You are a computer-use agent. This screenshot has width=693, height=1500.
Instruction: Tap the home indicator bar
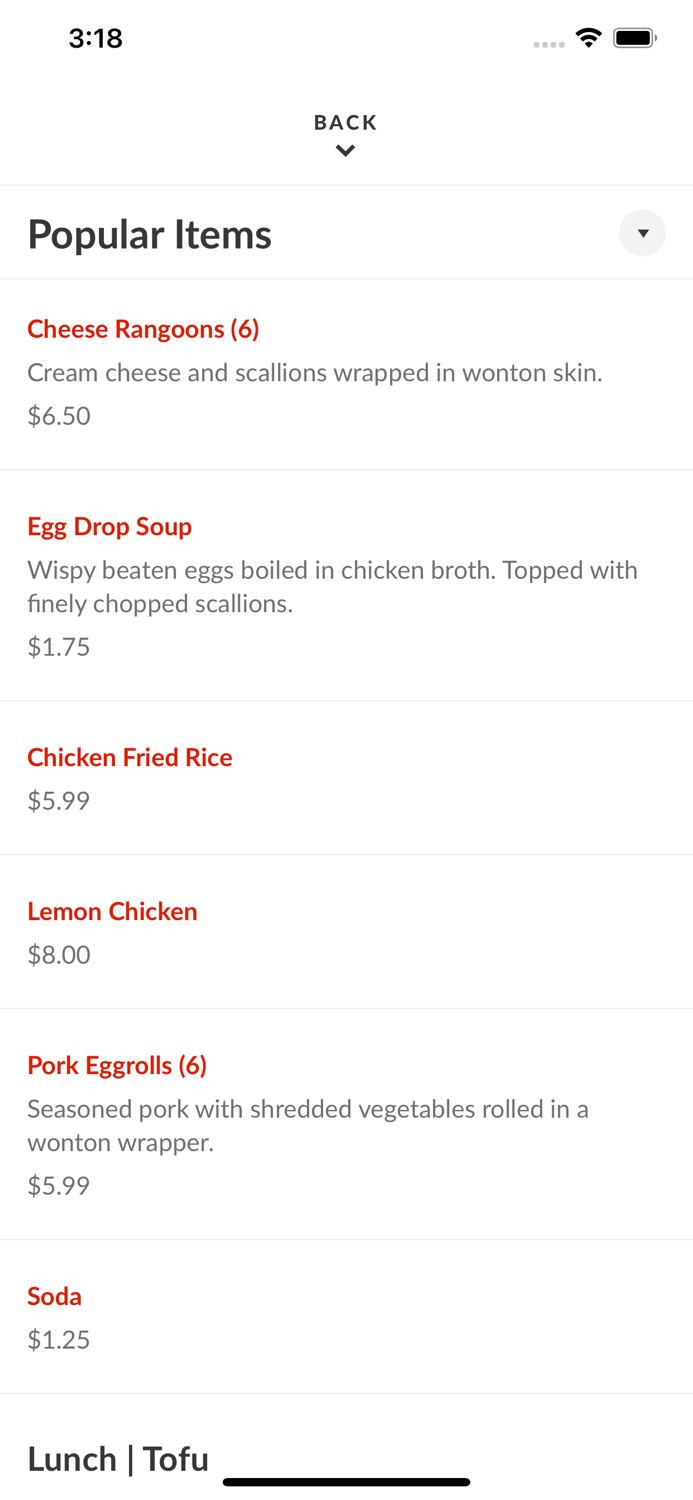point(346,1482)
